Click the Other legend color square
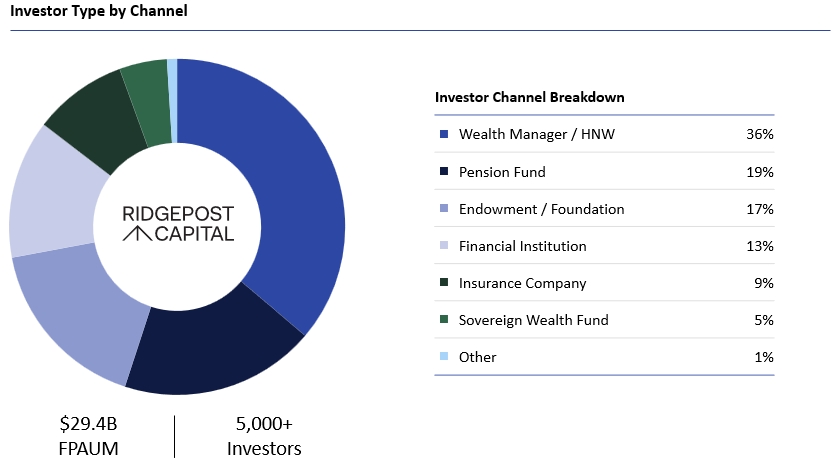Viewport: 833px width, 470px height. (443, 357)
